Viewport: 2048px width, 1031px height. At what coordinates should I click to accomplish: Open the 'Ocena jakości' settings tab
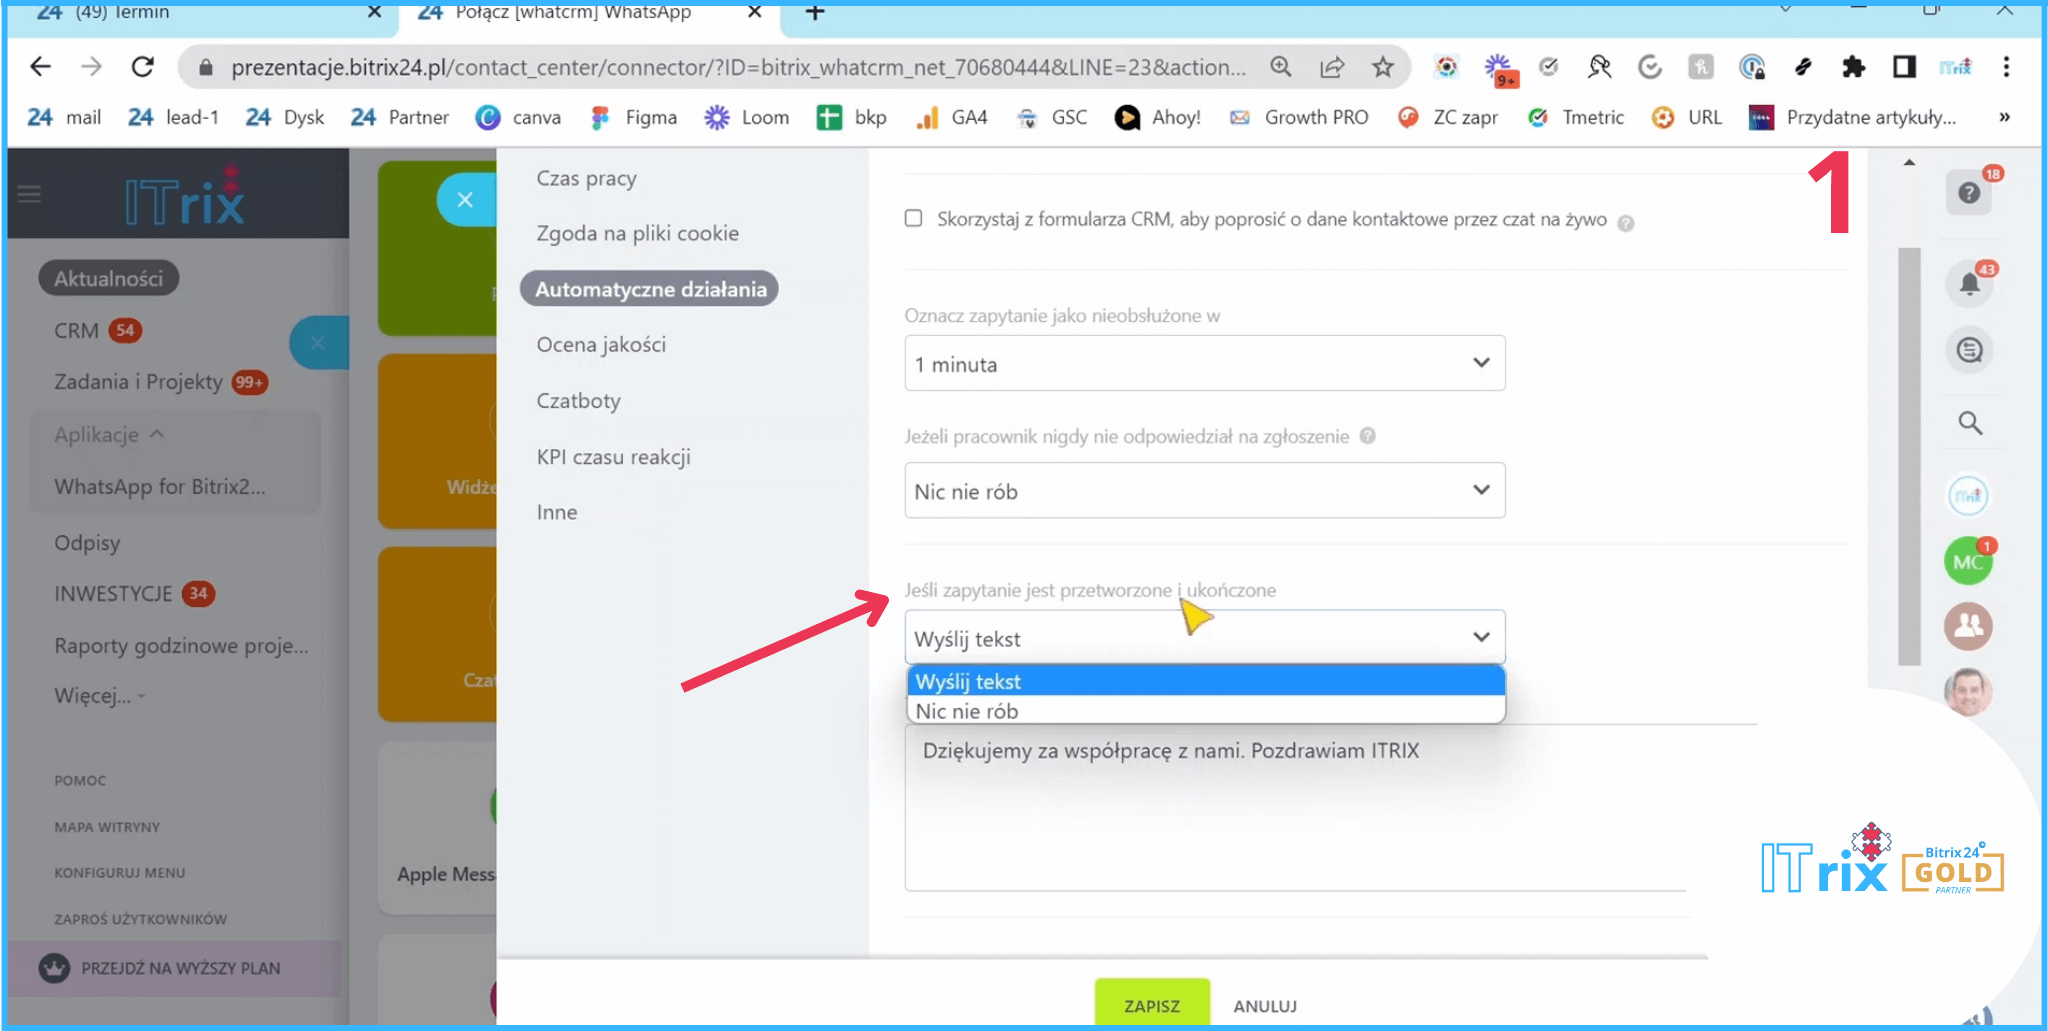(x=600, y=345)
